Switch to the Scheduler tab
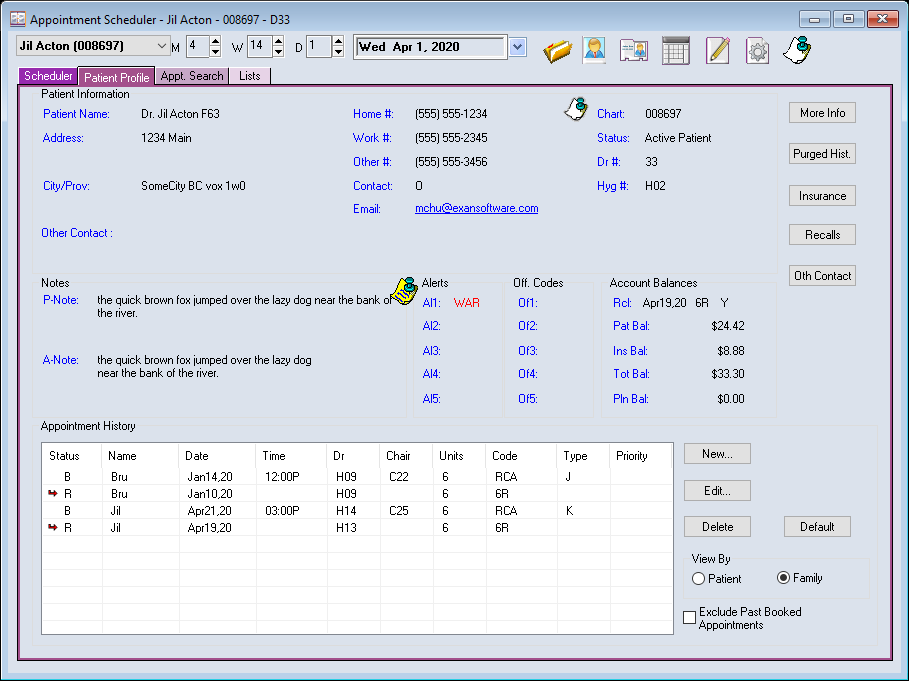Image resolution: width=909 pixels, height=681 pixels. pos(48,76)
